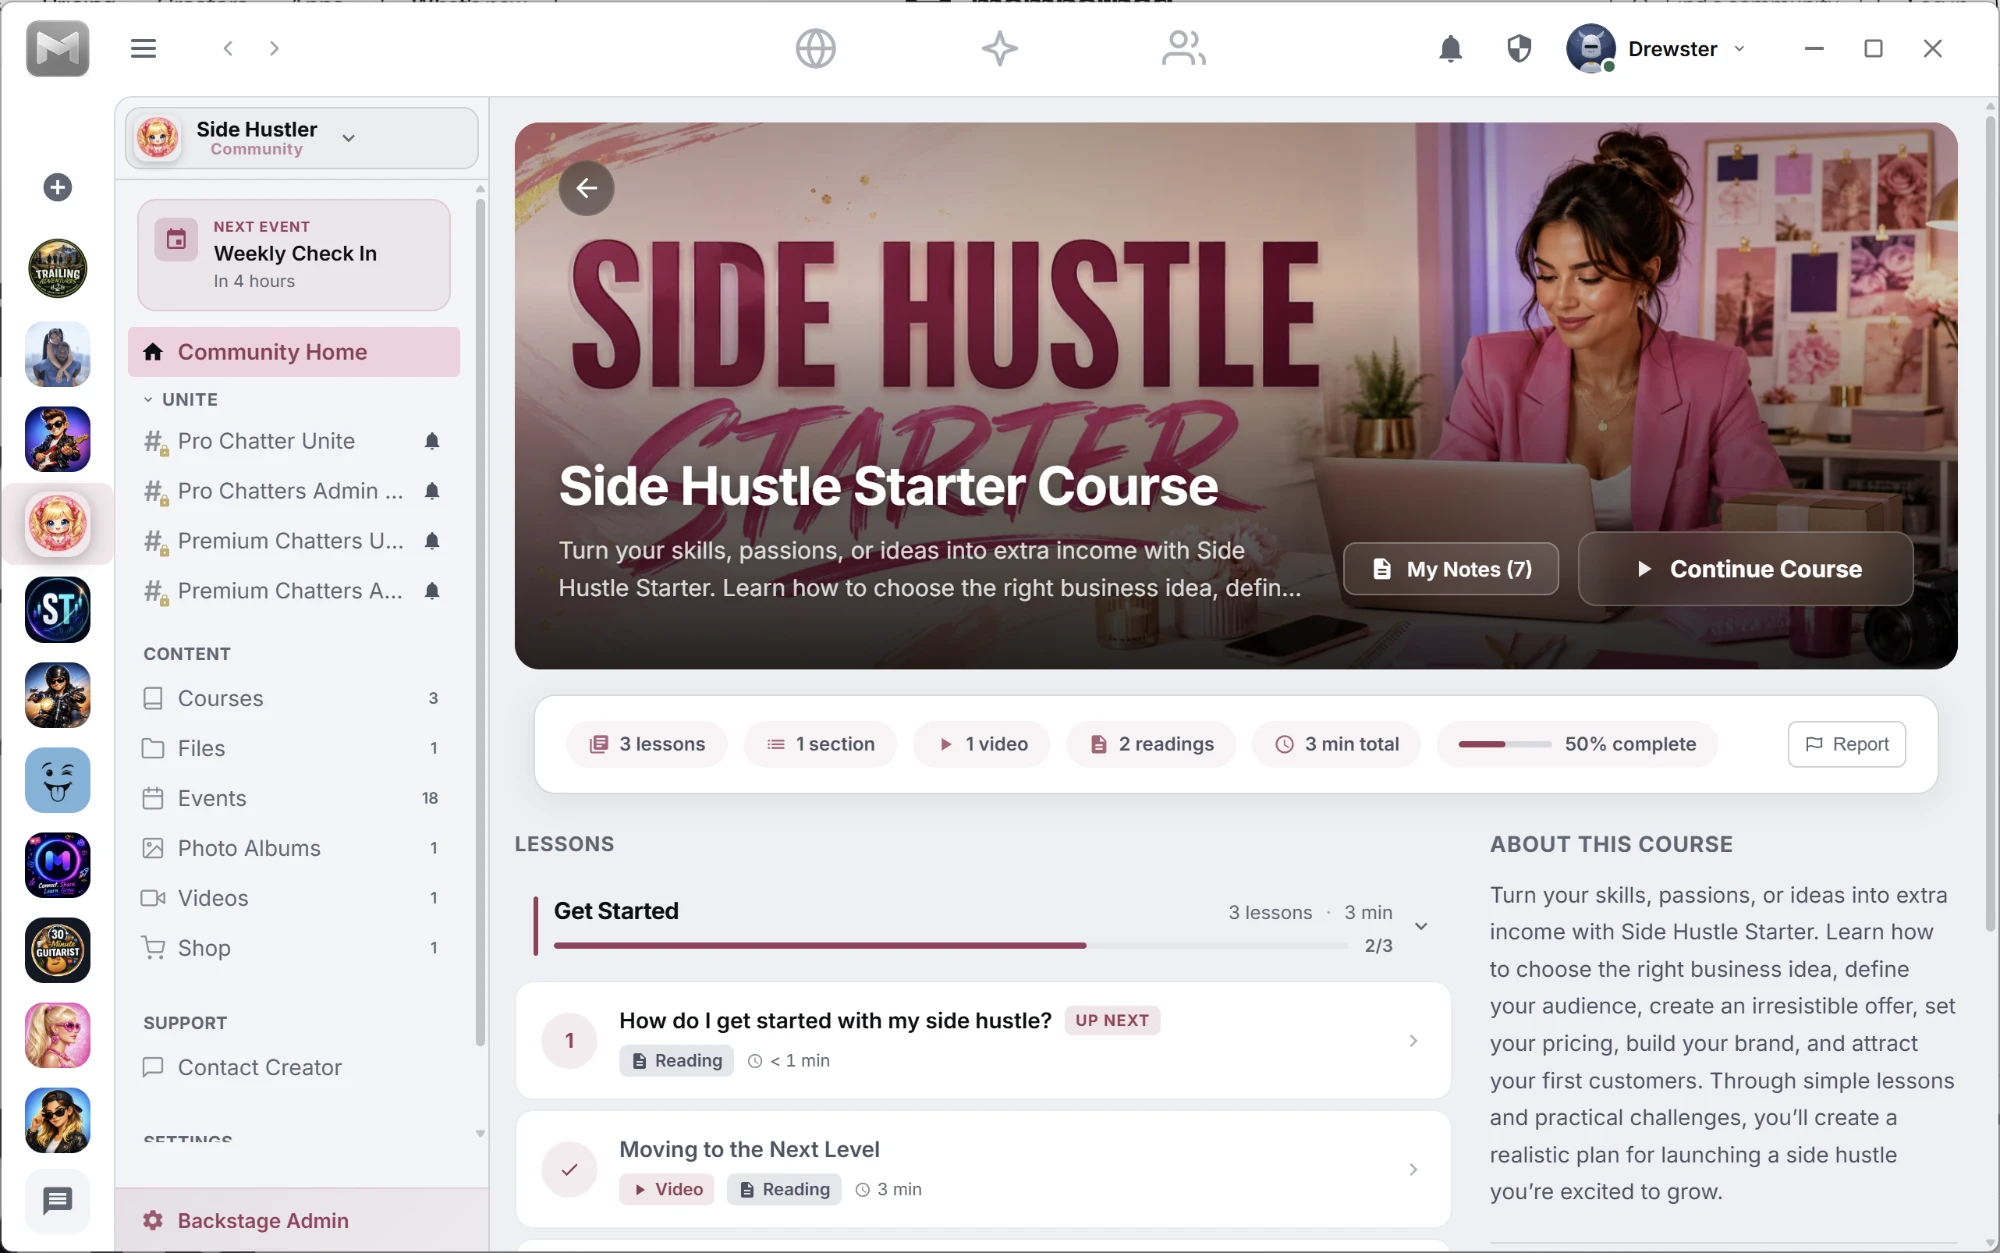Image resolution: width=2000 pixels, height=1253 pixels.
Task: Open Courses in the sidebar
Action: coord(294,698)
